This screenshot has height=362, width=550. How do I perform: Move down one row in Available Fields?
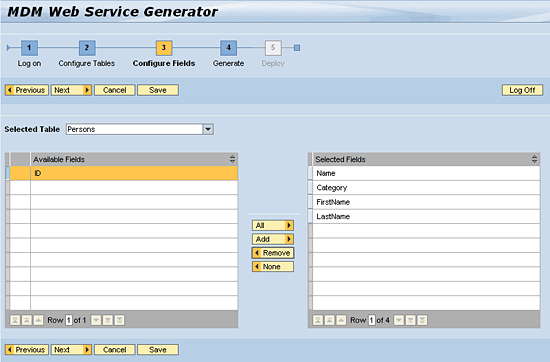tap(96, 320)
